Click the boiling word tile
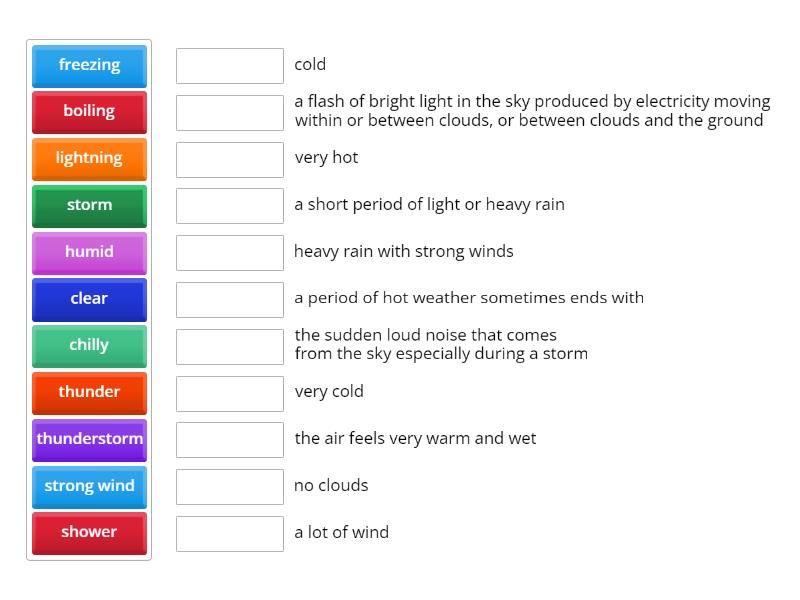The image size is (800, 600). click(89, 111)
